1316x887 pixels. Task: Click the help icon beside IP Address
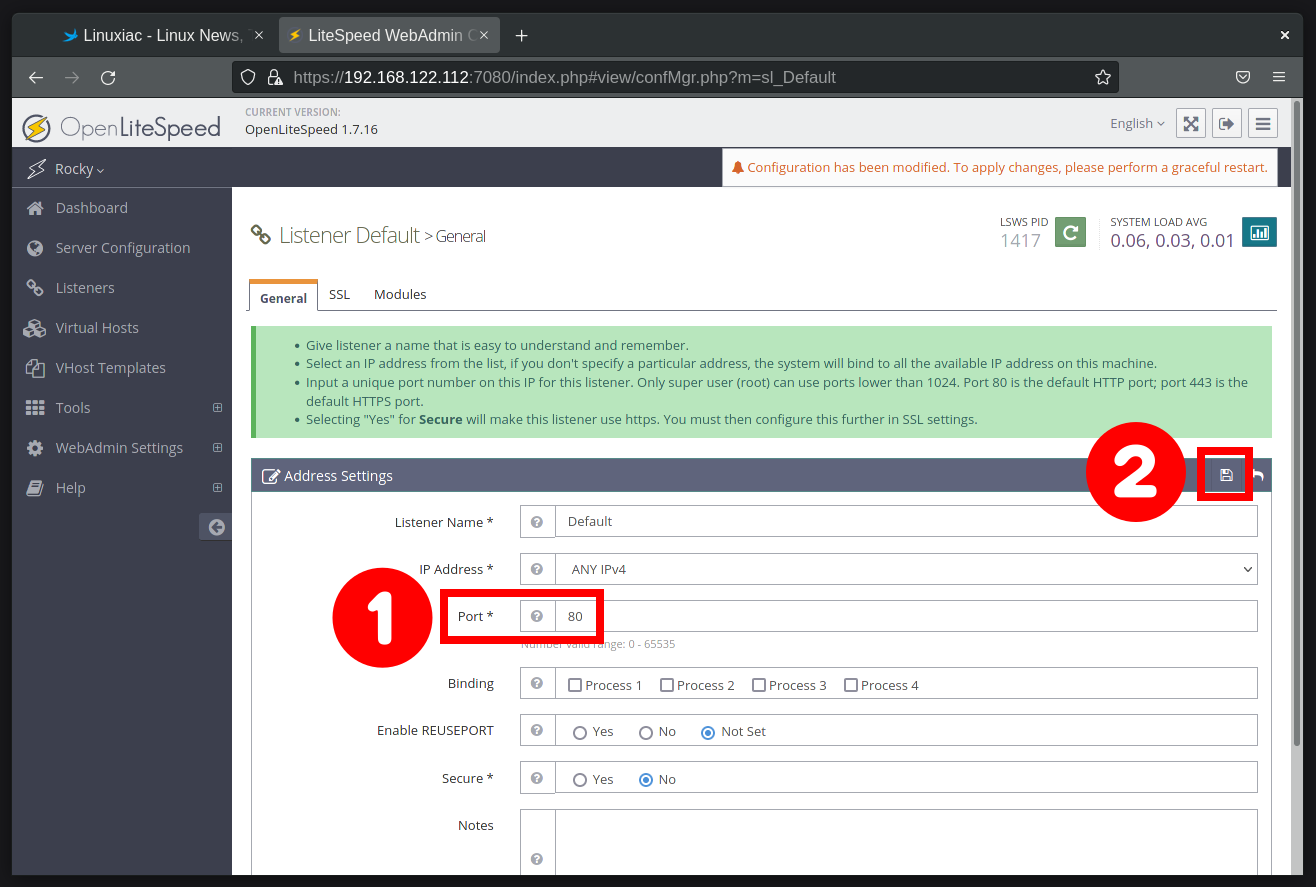tap(537, 569)
